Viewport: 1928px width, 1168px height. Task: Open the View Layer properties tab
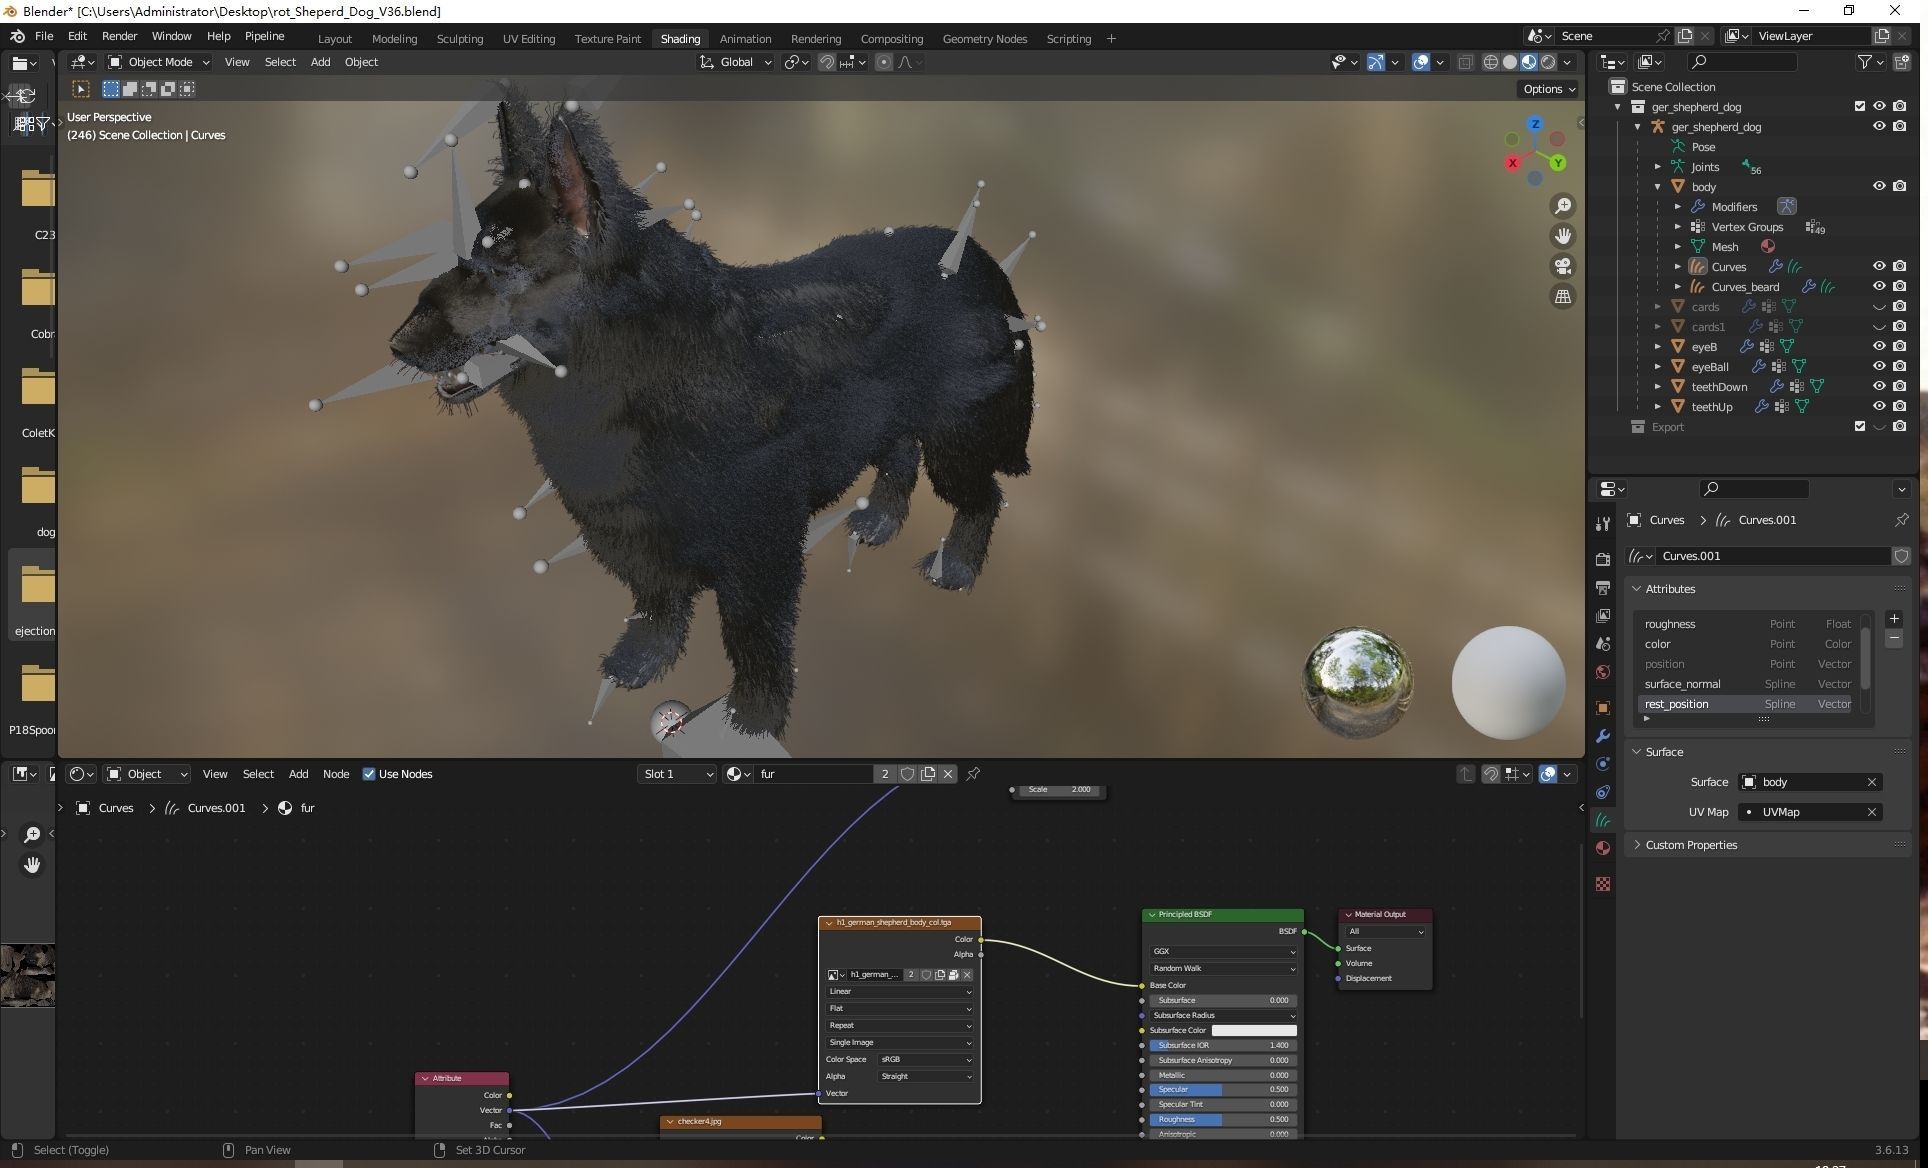1603,615
